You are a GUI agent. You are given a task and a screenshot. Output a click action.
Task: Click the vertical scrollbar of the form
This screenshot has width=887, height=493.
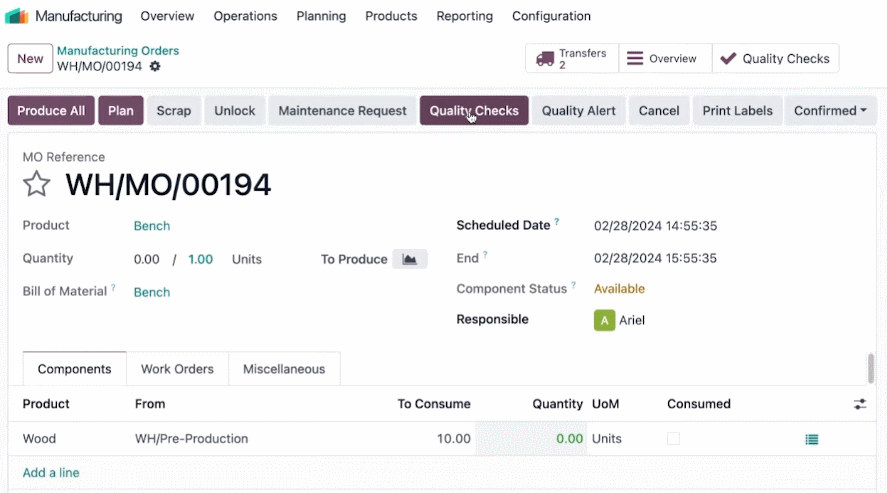[x=871, y=369]
